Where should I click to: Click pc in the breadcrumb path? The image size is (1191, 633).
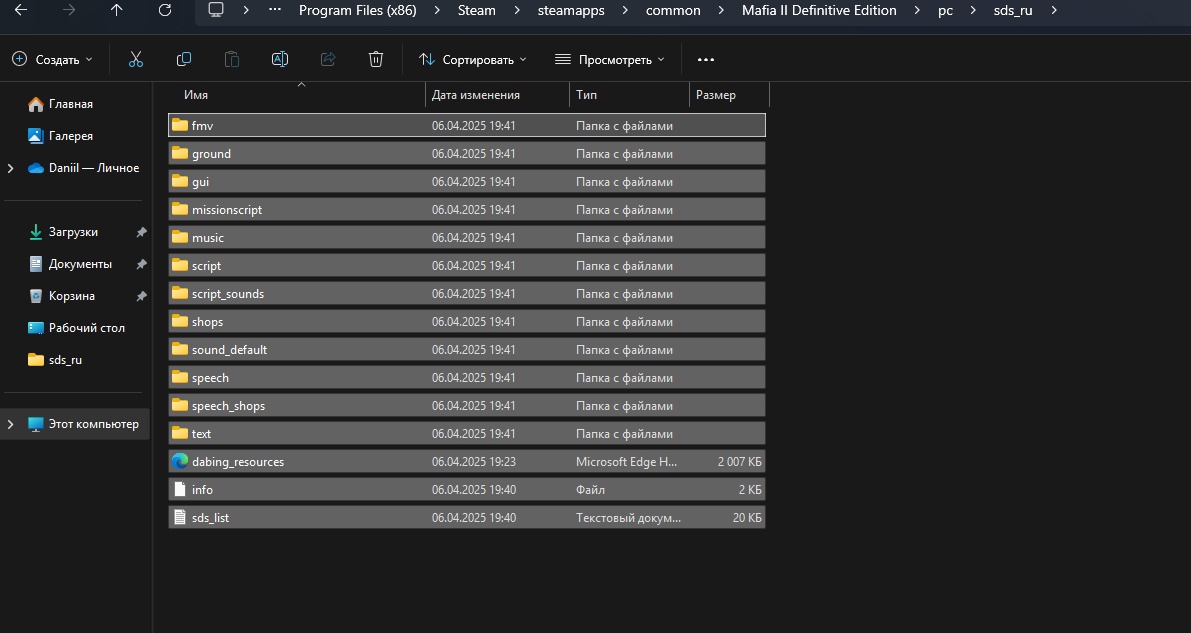(x=945, y=10)
